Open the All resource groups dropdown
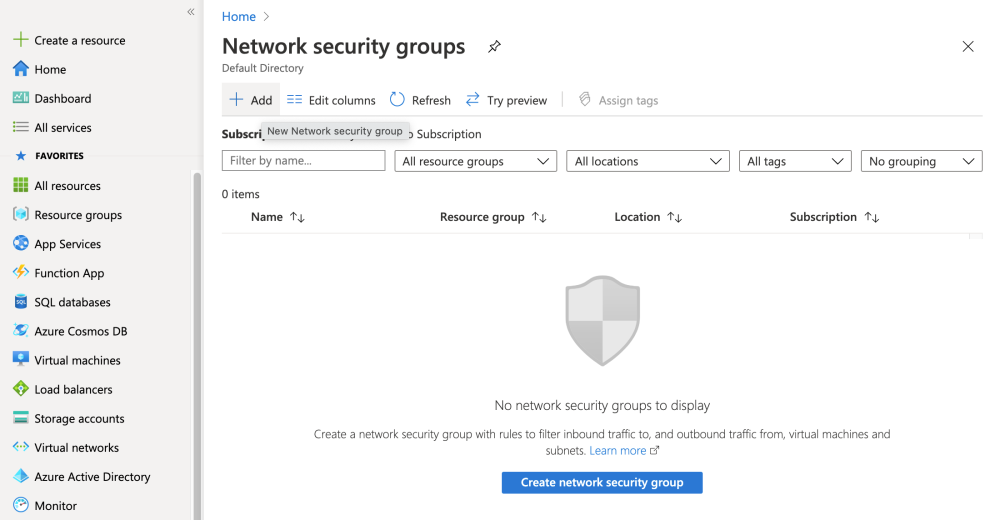The height and width of the screenshot is (520, 1000). point(475,161)
